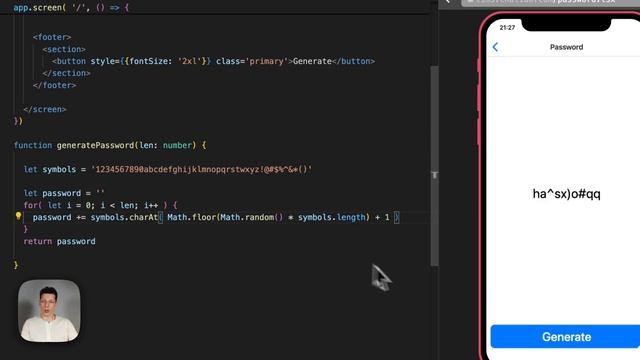Click the 'let password' declaration line
The height and width of the screenshot is (360, 640).
click(64, 193)
